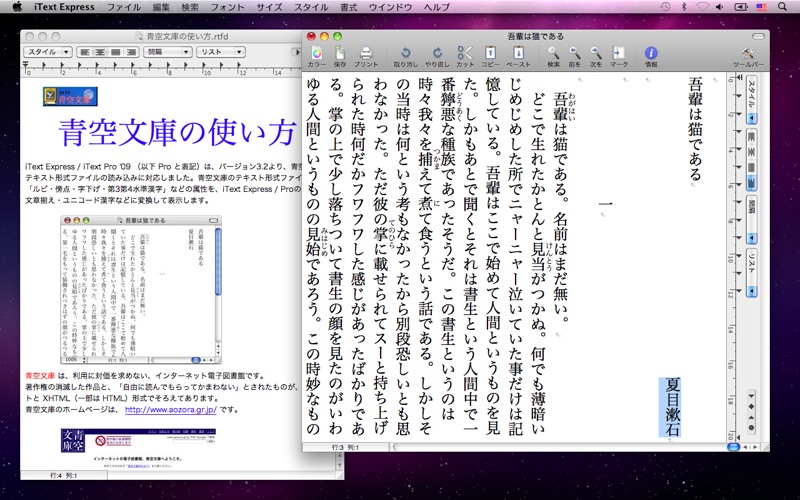Click the 取り消し undo icon

406,53
